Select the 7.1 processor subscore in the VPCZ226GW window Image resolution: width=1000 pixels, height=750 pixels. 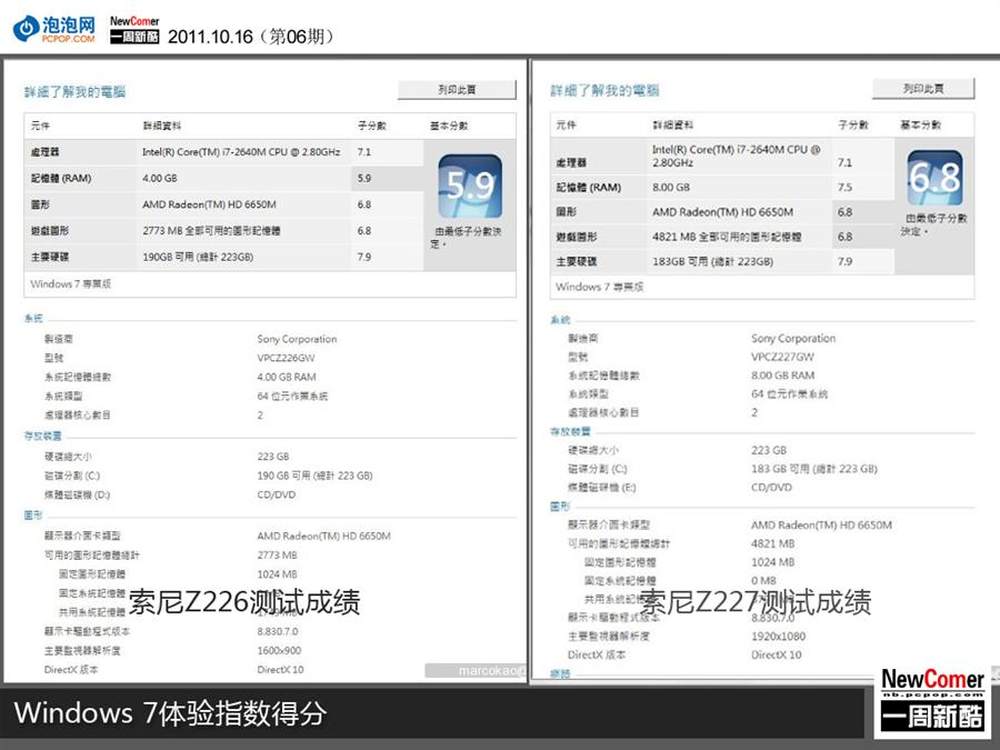coord(364,152)
